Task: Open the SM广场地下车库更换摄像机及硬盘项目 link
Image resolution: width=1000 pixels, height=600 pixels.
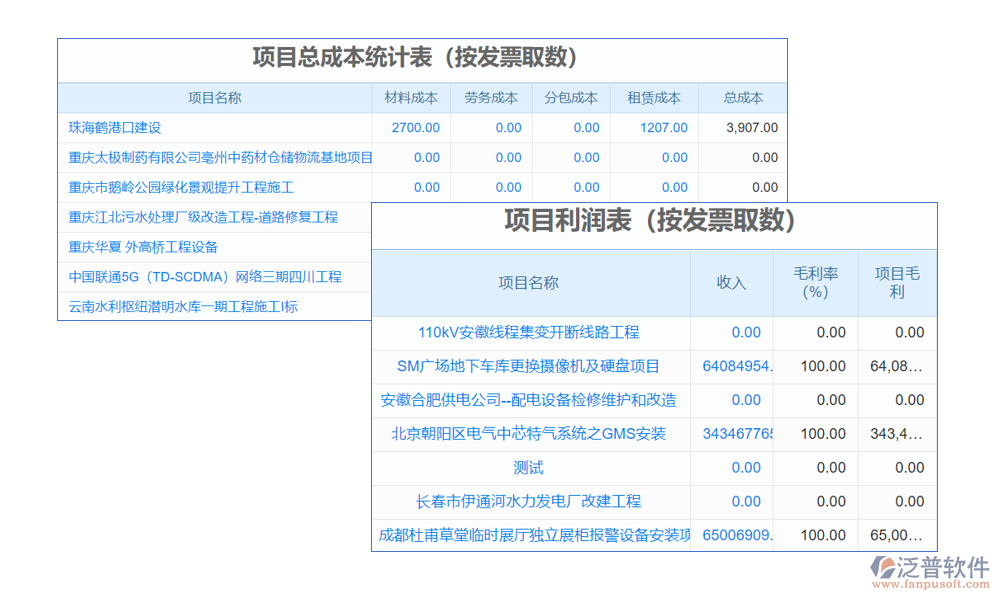Action: point(528,366)
